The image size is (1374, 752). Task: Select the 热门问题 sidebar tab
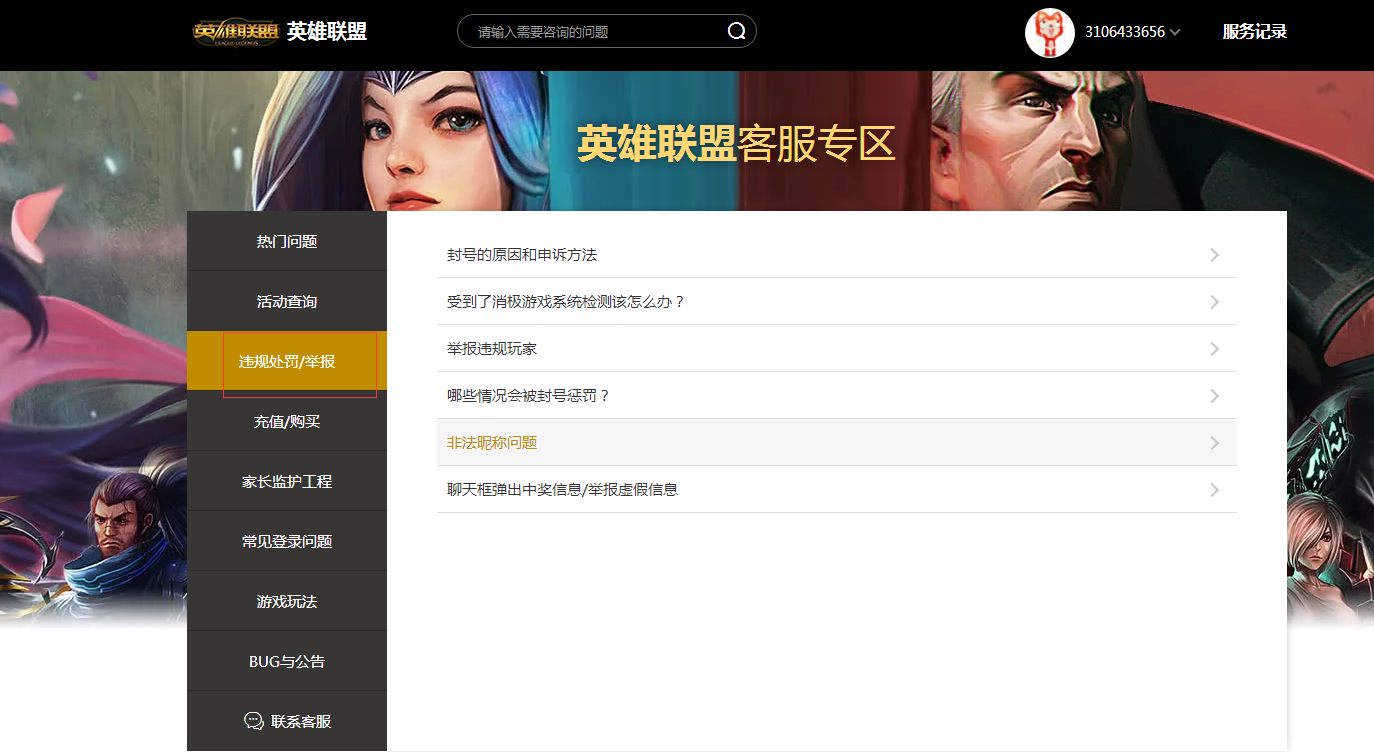click(x=287, y=241)
